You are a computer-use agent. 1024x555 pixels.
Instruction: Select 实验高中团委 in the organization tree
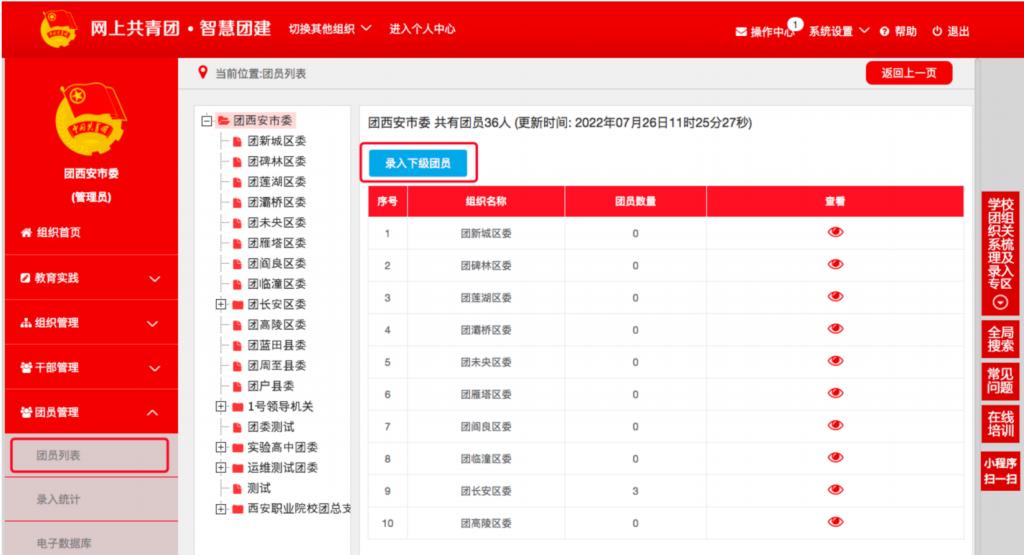point(282,447)
